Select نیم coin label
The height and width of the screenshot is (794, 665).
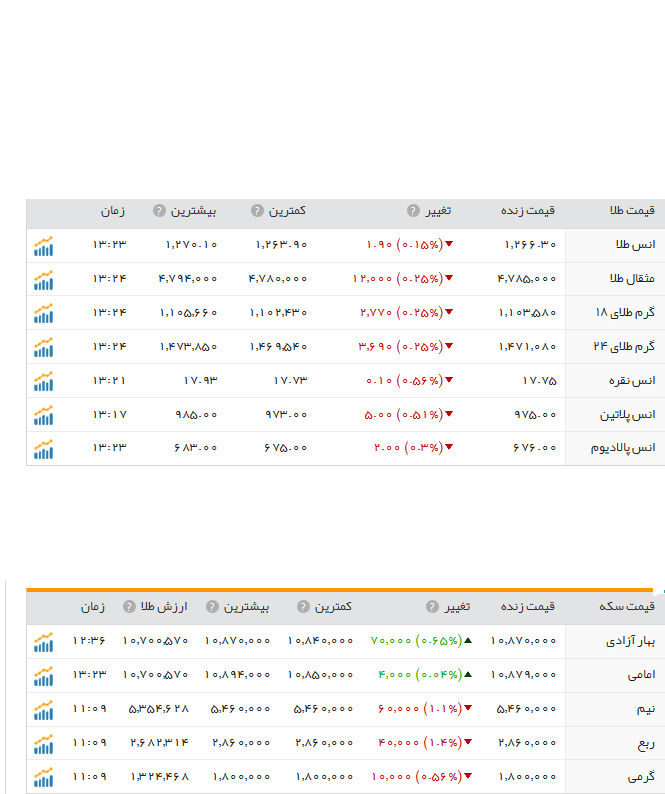pos(646,709)
